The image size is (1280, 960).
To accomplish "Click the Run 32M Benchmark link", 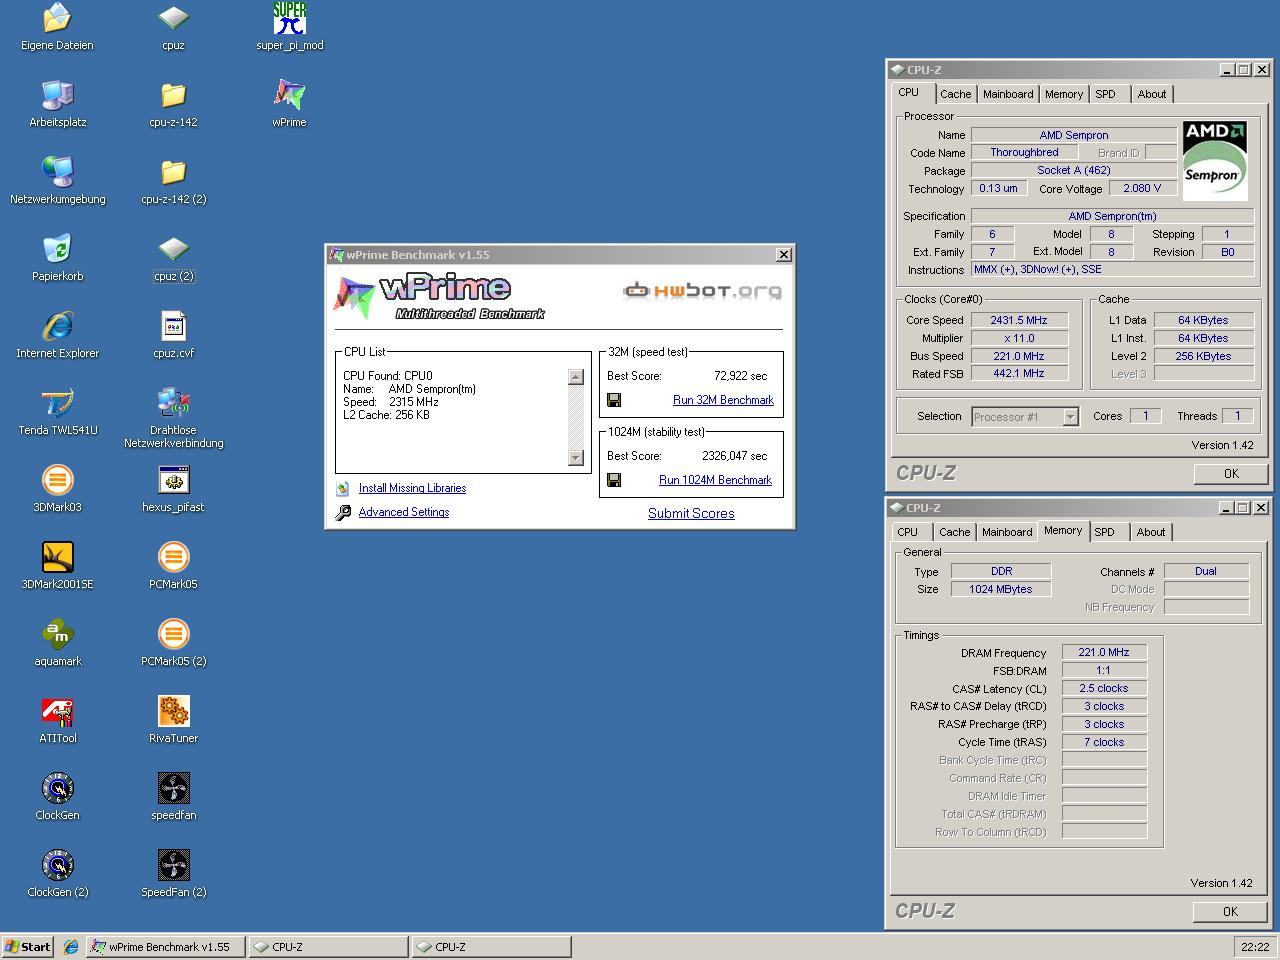I will pos(723,400).
